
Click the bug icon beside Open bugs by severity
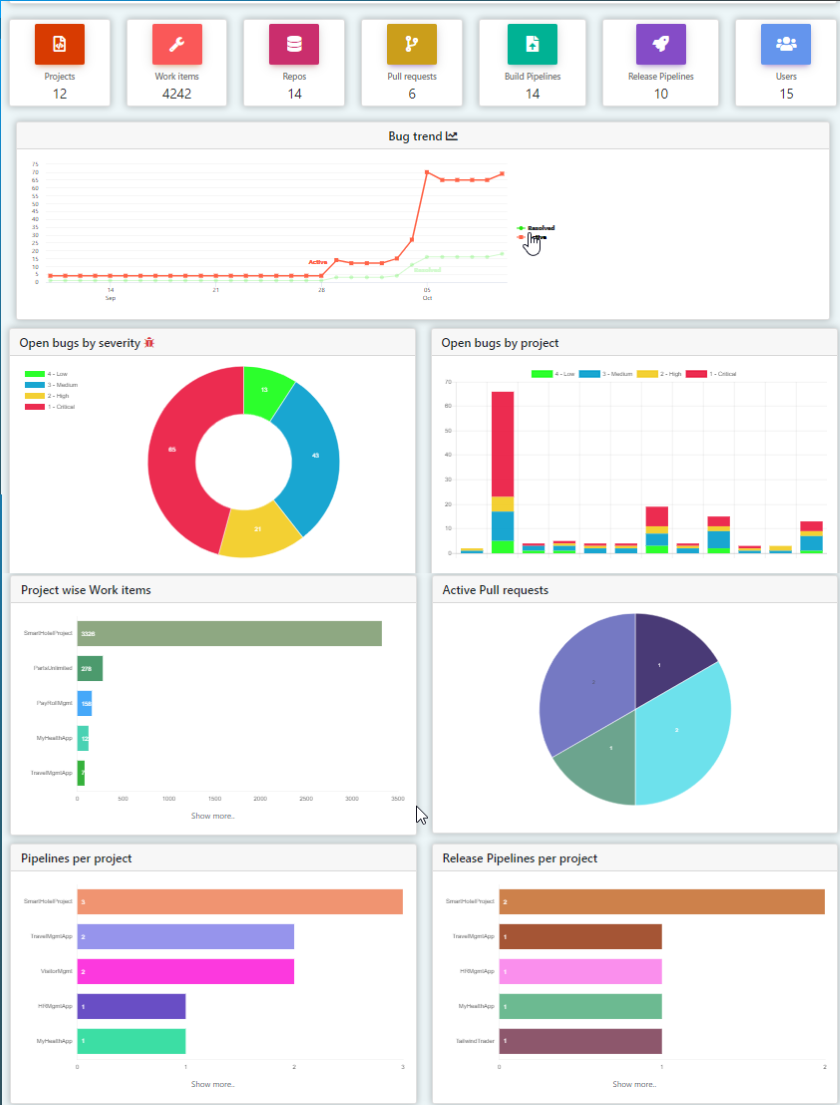(x=149, y=343)
